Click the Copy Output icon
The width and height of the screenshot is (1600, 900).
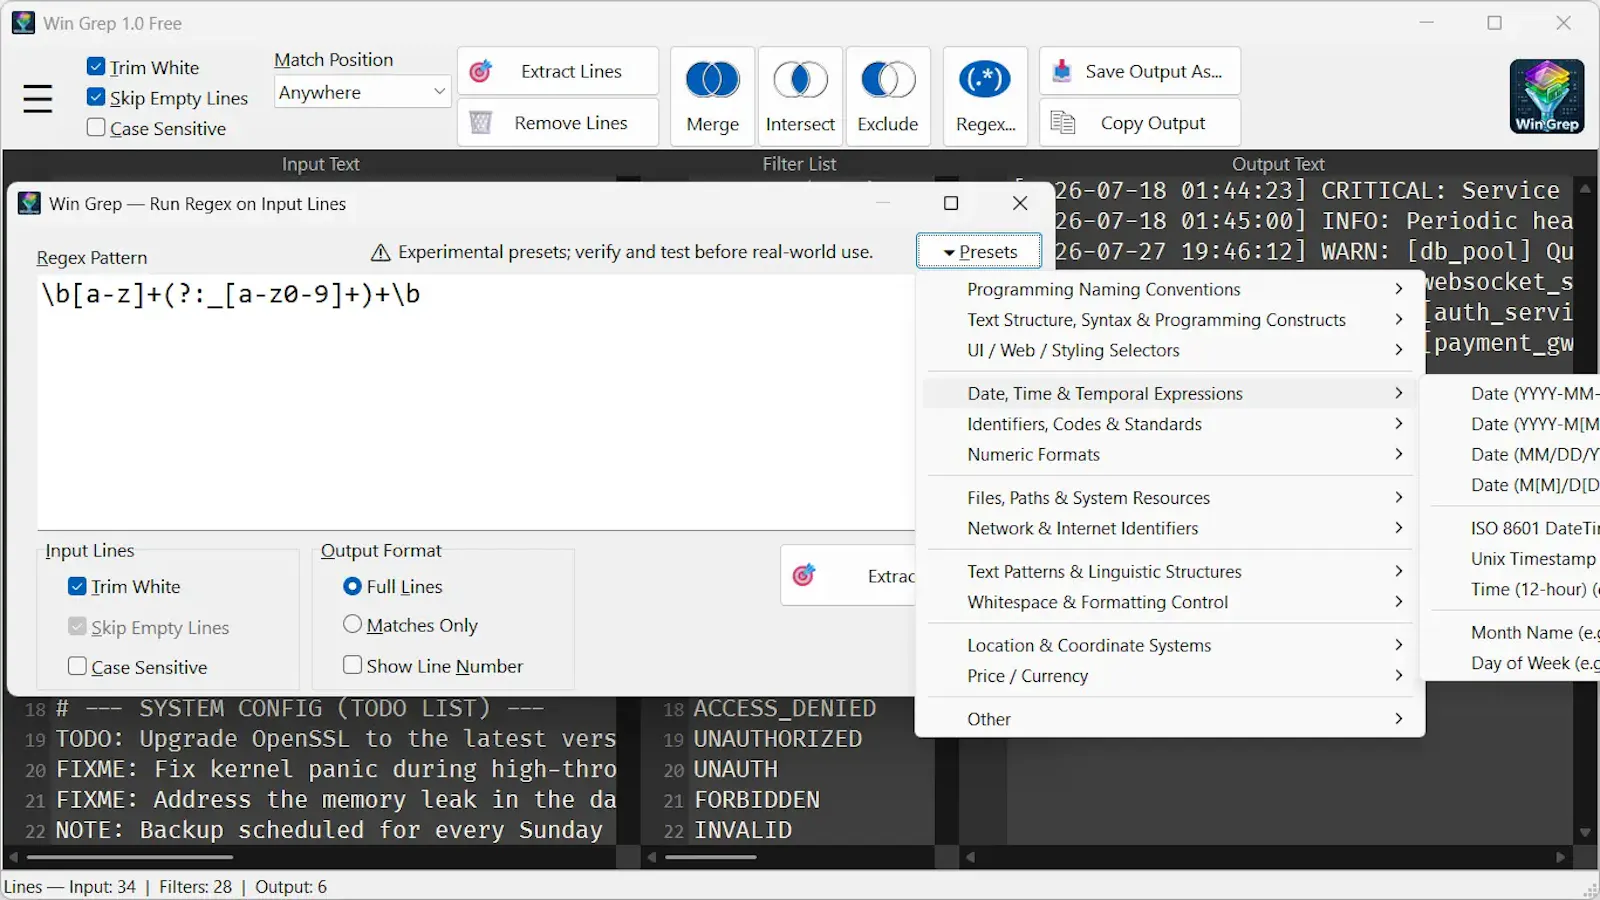1063,122
